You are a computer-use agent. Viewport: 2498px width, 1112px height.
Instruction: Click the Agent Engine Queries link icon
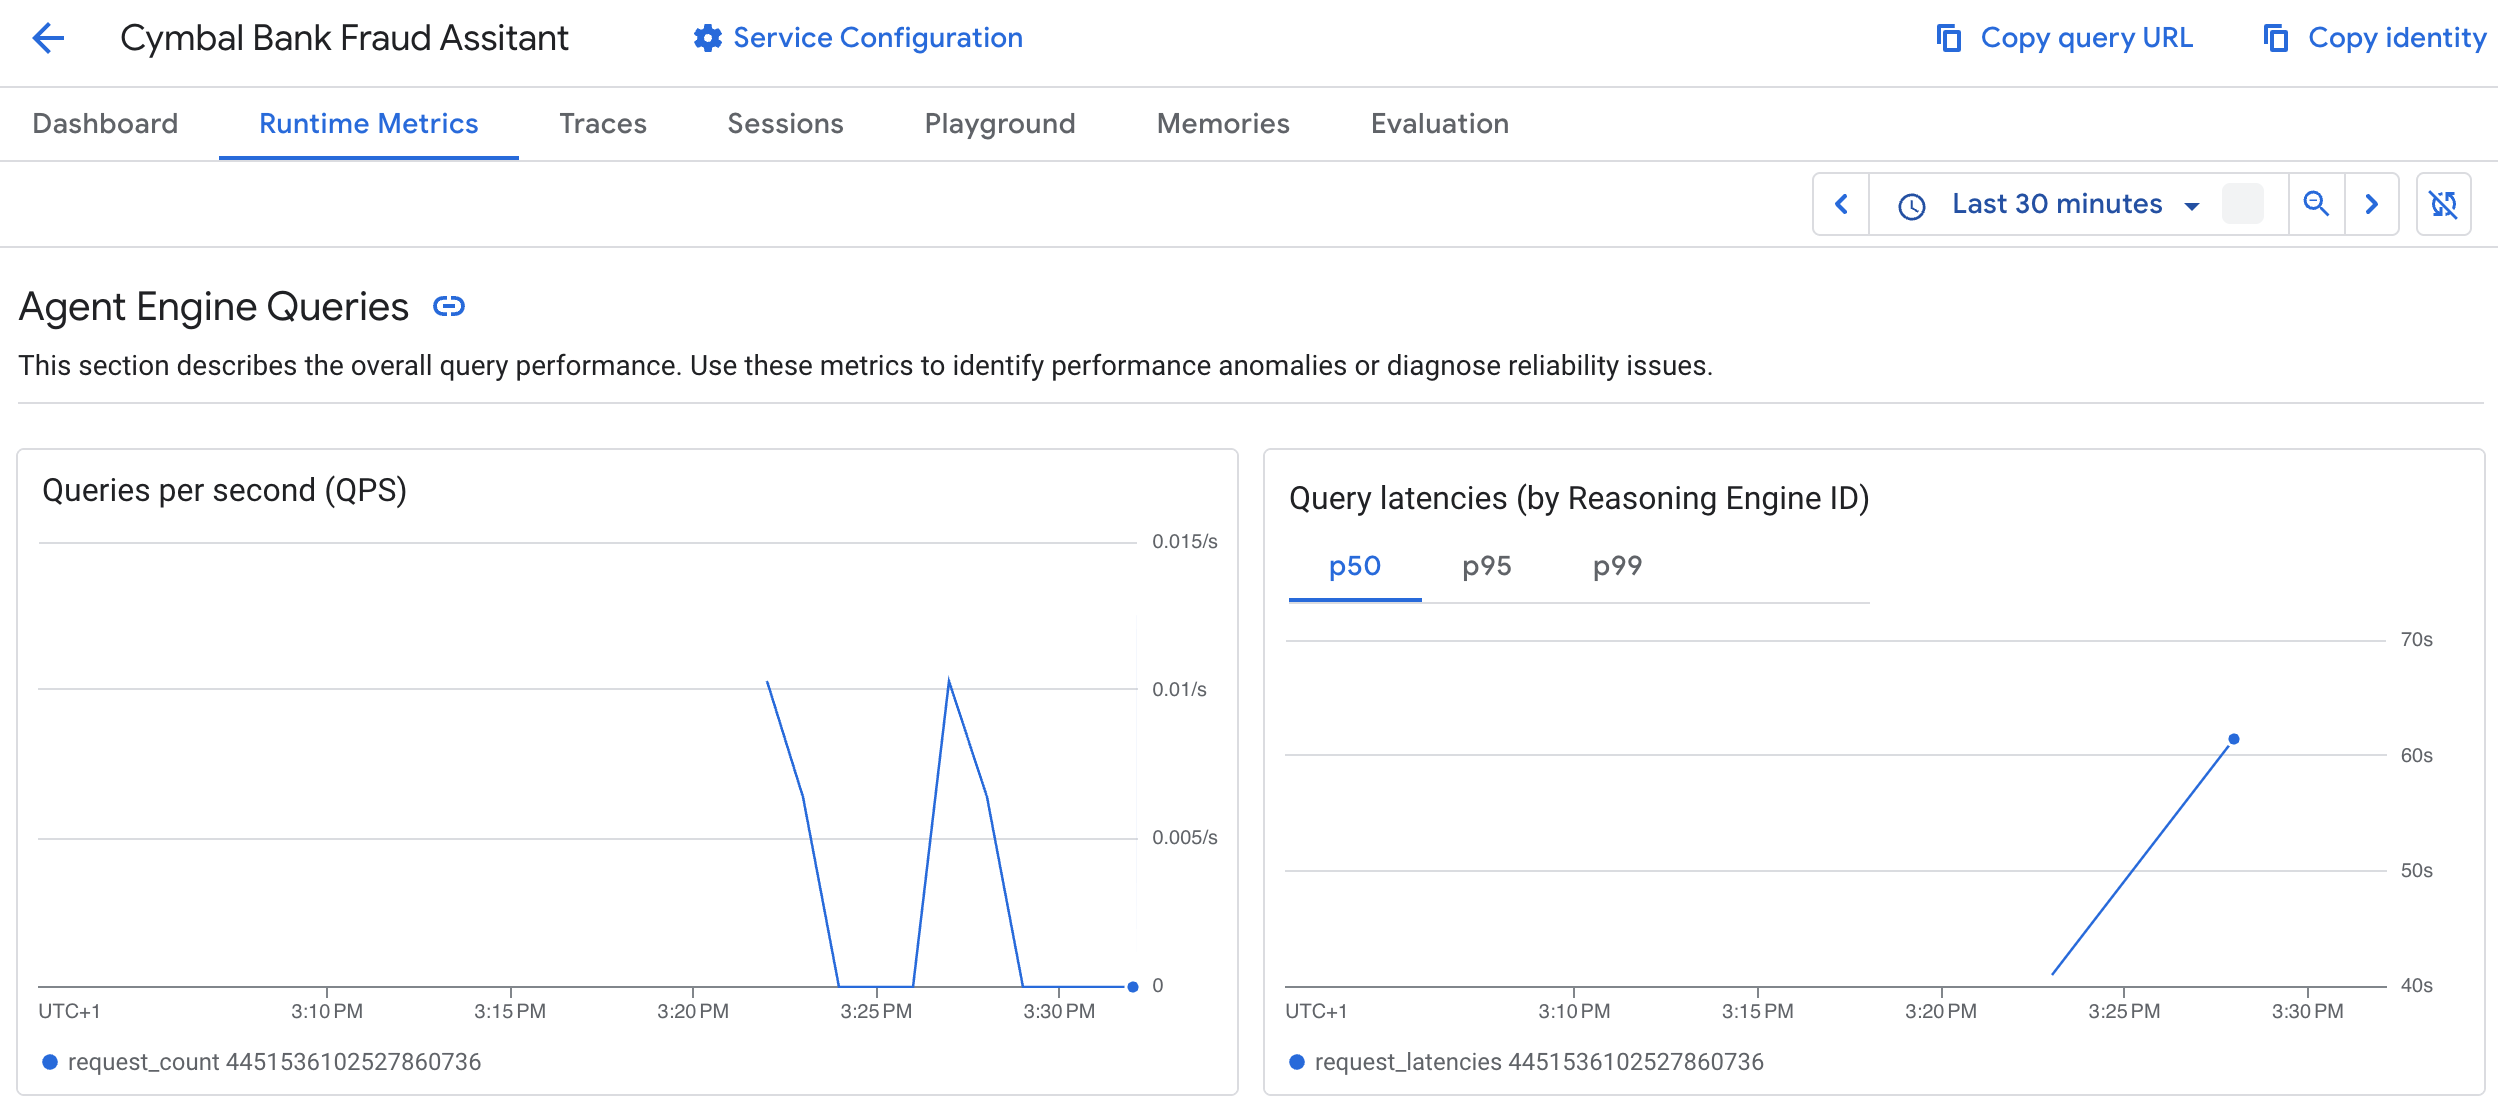tap(448, 306)
